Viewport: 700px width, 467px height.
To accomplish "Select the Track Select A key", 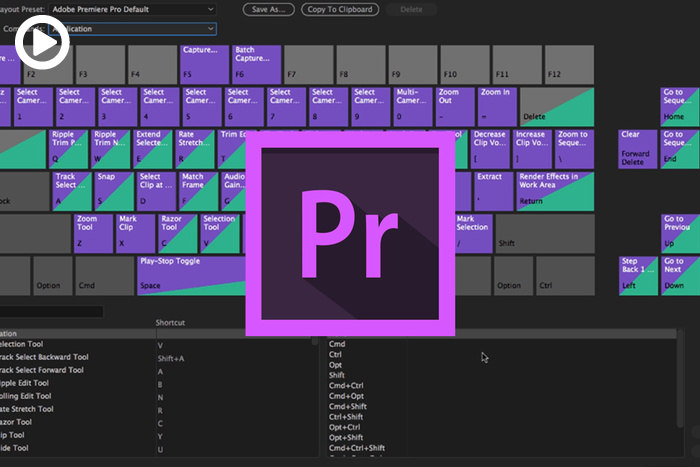I will (72, 192).
